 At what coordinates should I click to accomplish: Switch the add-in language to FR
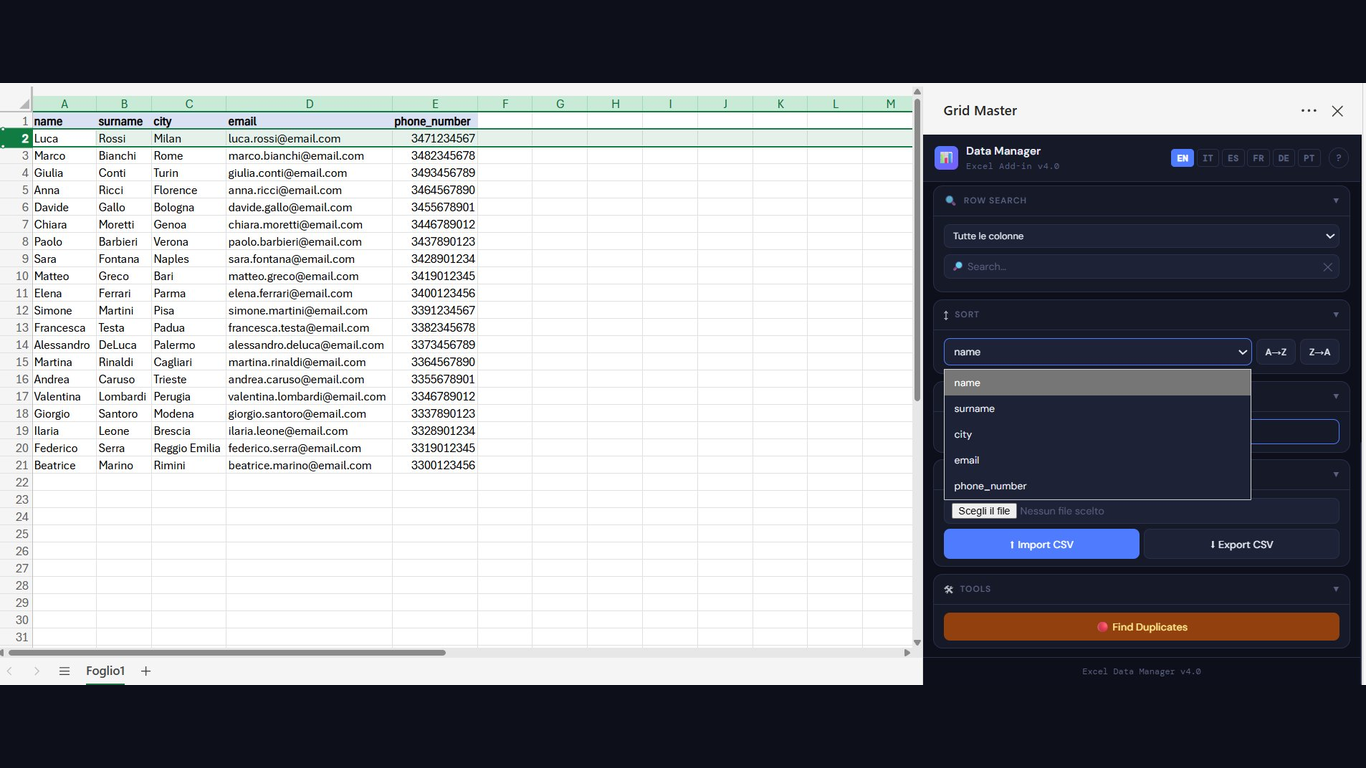coord(1258,157)
